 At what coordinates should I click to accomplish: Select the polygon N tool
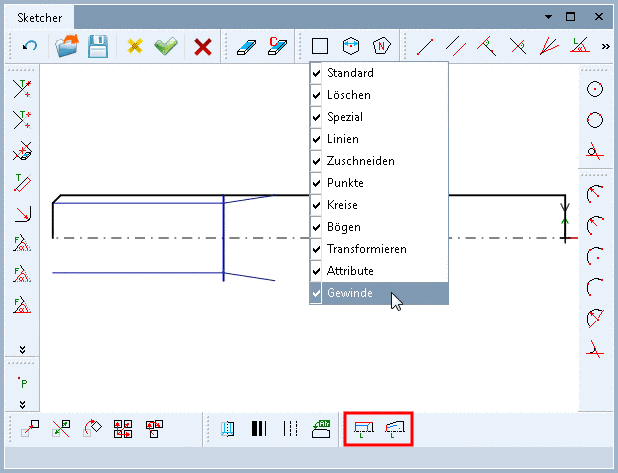coord(382,46)
